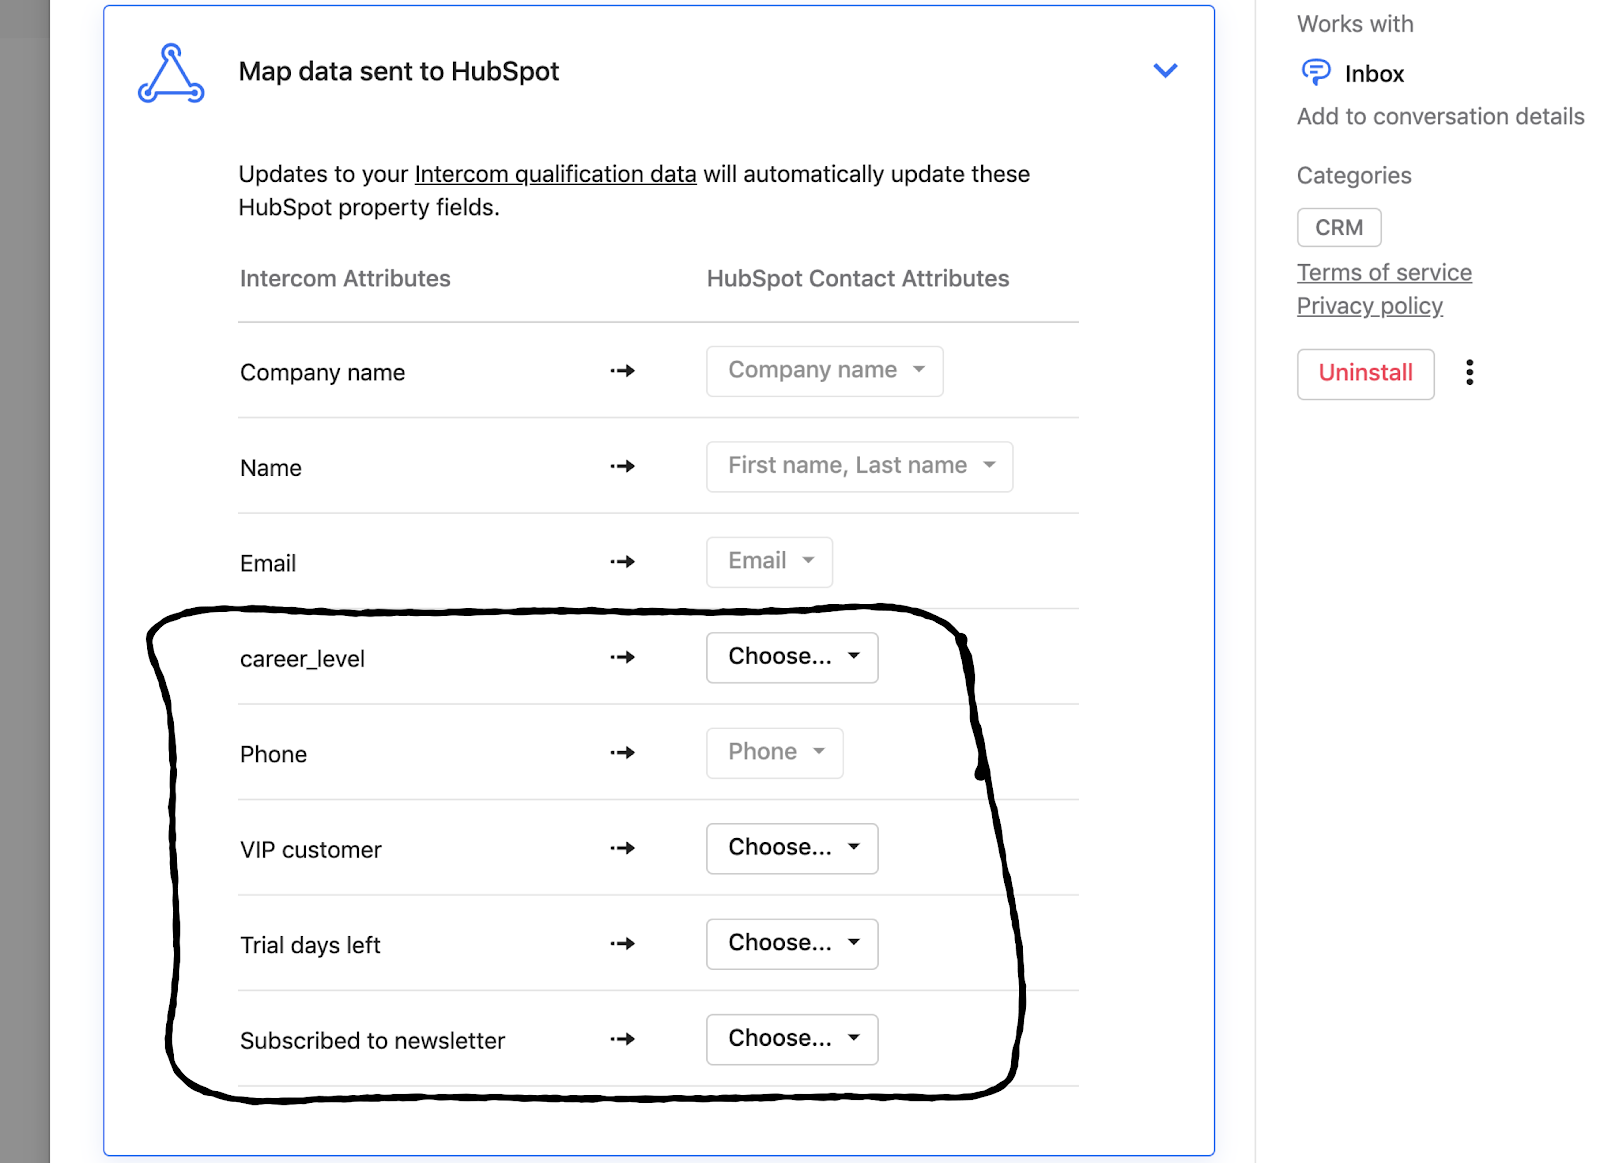Click the Inbox label under Works with
This screenshot has width=1600, height=1163.
[1374, 74]
